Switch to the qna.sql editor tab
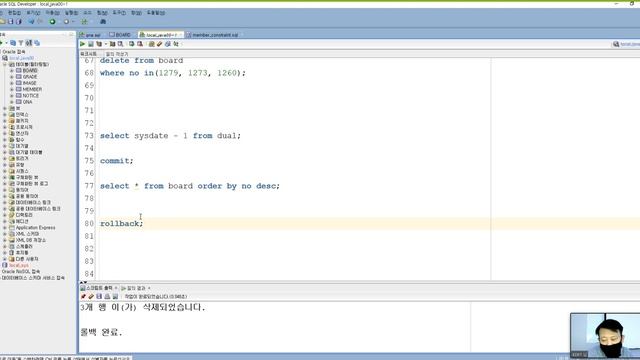Viewport: 640px width, 360px height. (x=90, y=35)
